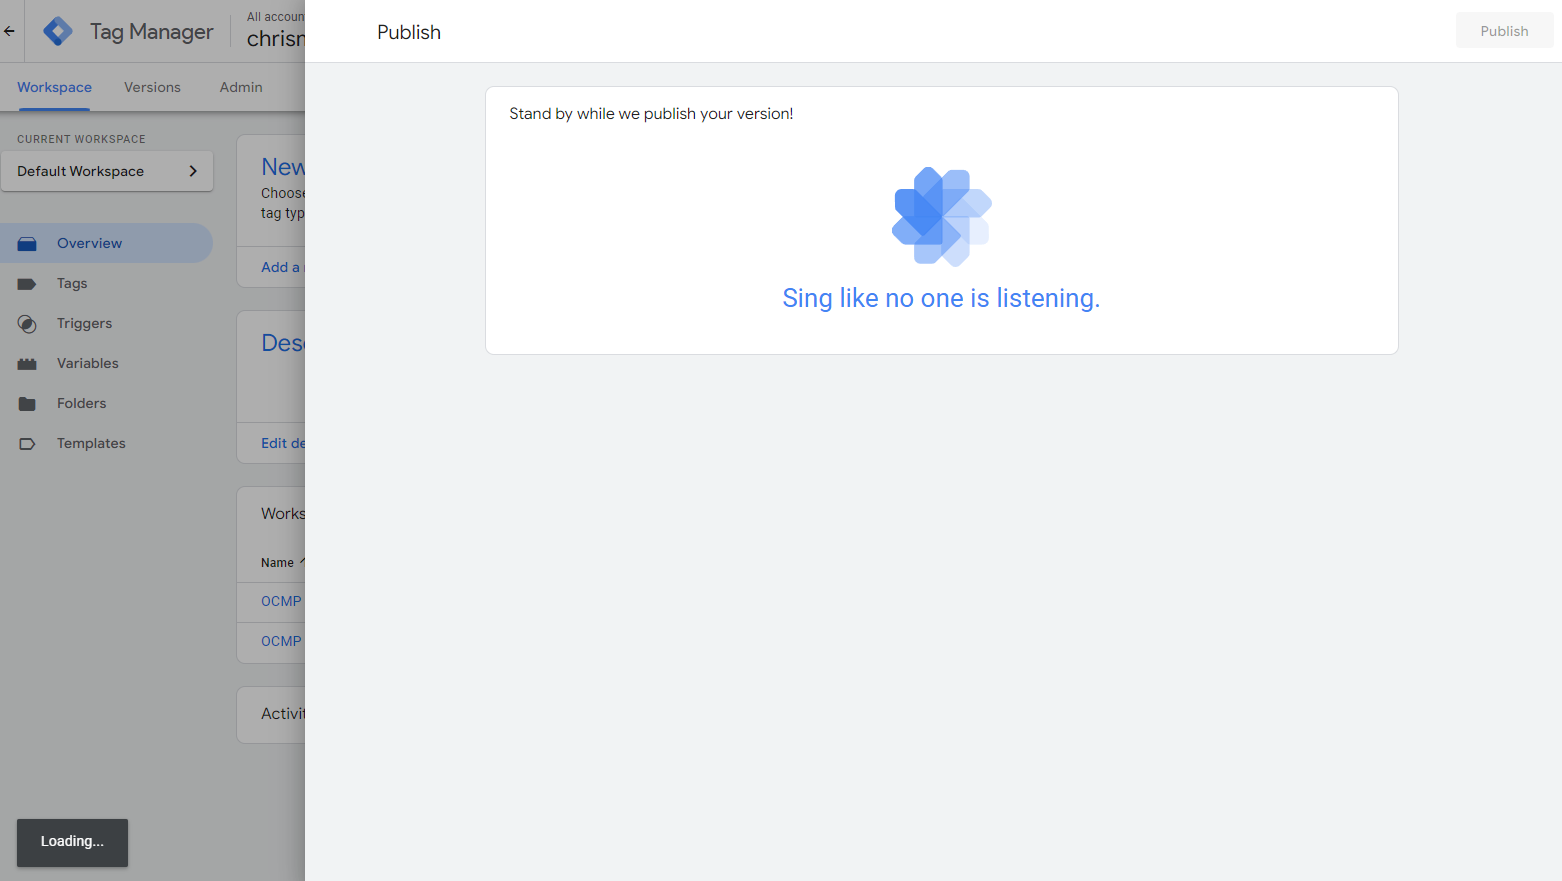This screenshot has height=881, width=1562.
Task: Open the second OCMP workspace change link
Action: [282, 641]
